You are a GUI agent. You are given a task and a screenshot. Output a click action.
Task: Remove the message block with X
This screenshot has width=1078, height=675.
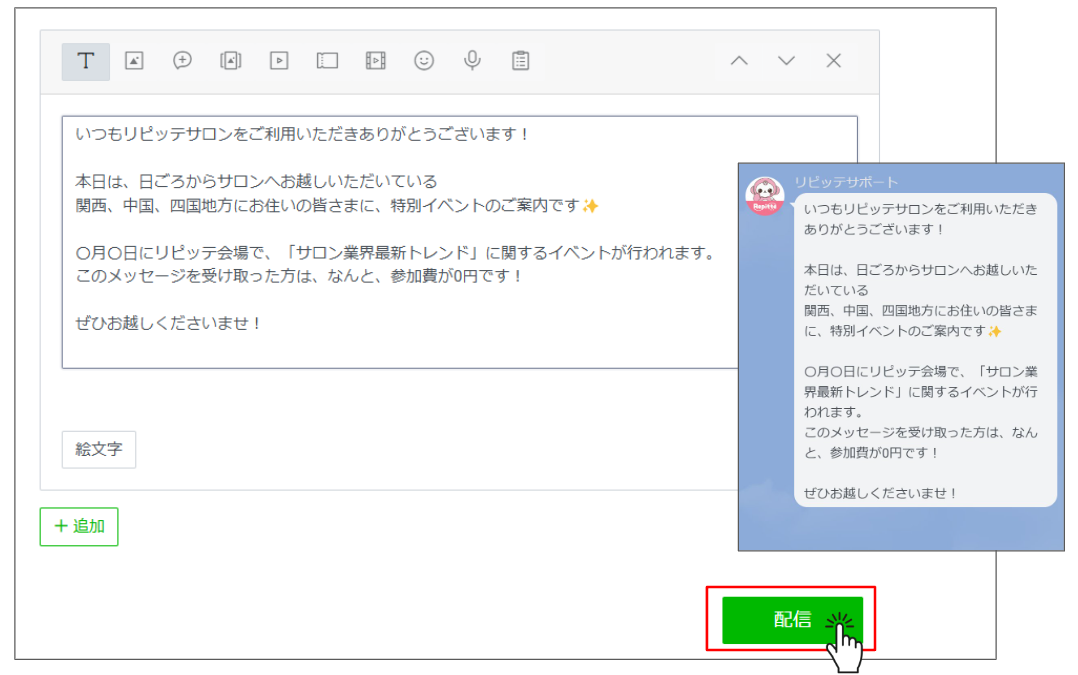834,60
